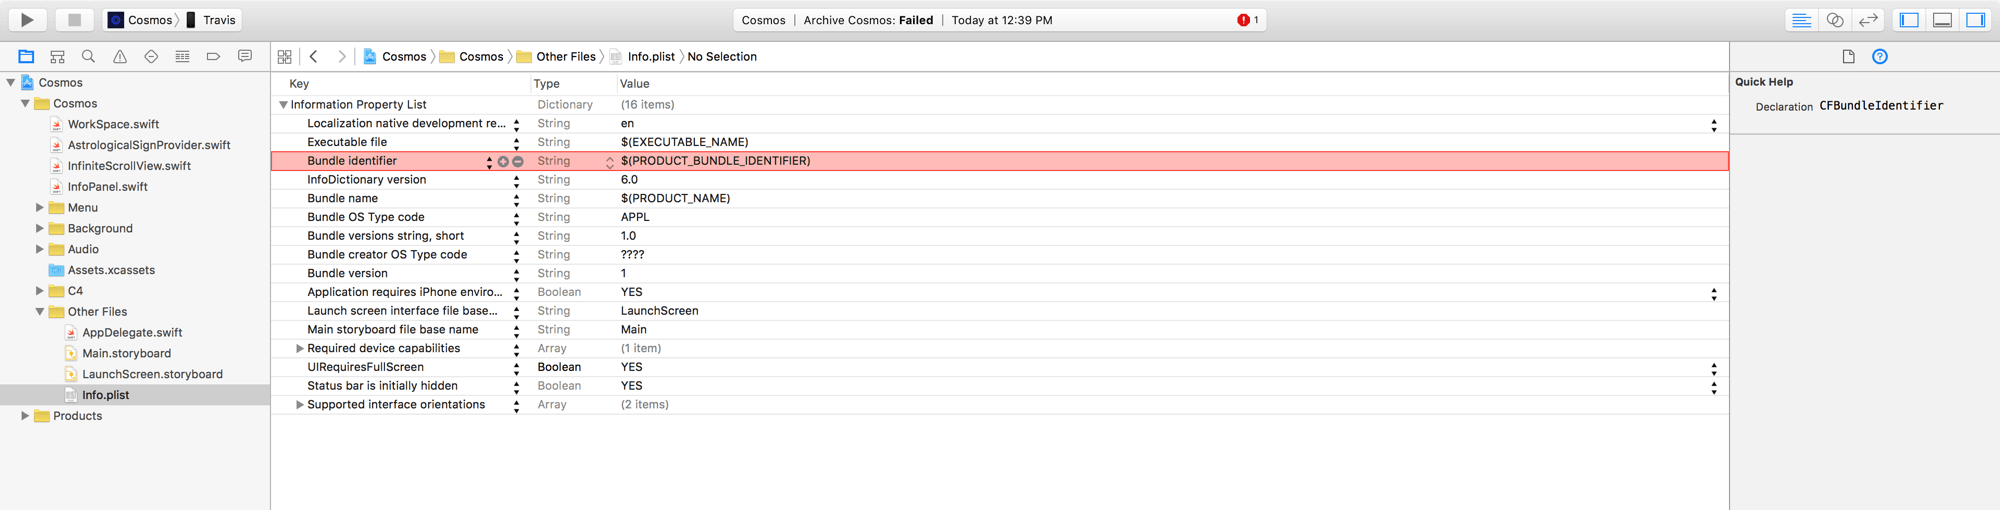Open the Symbol navigator tab

(57, 57)
